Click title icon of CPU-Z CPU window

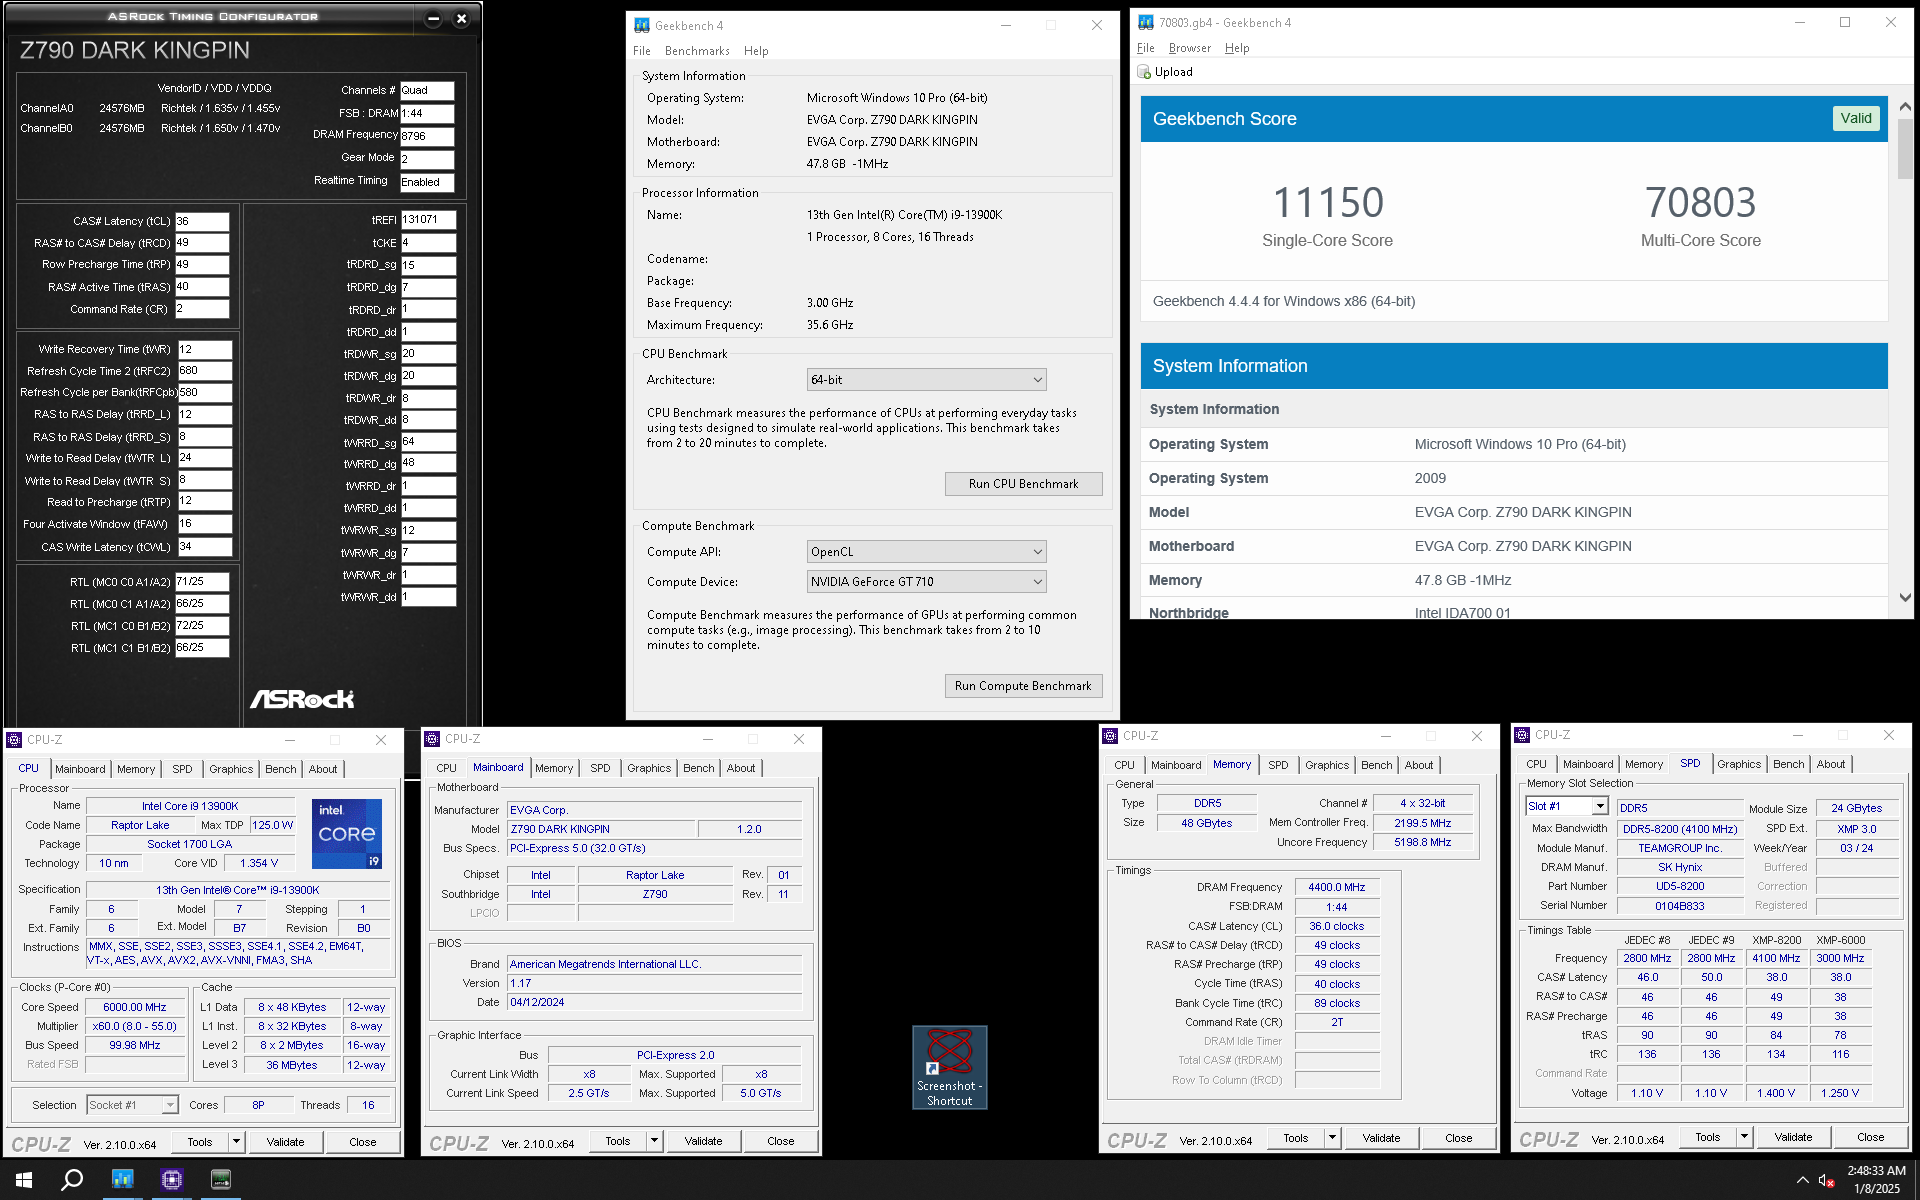click(14, 740)
